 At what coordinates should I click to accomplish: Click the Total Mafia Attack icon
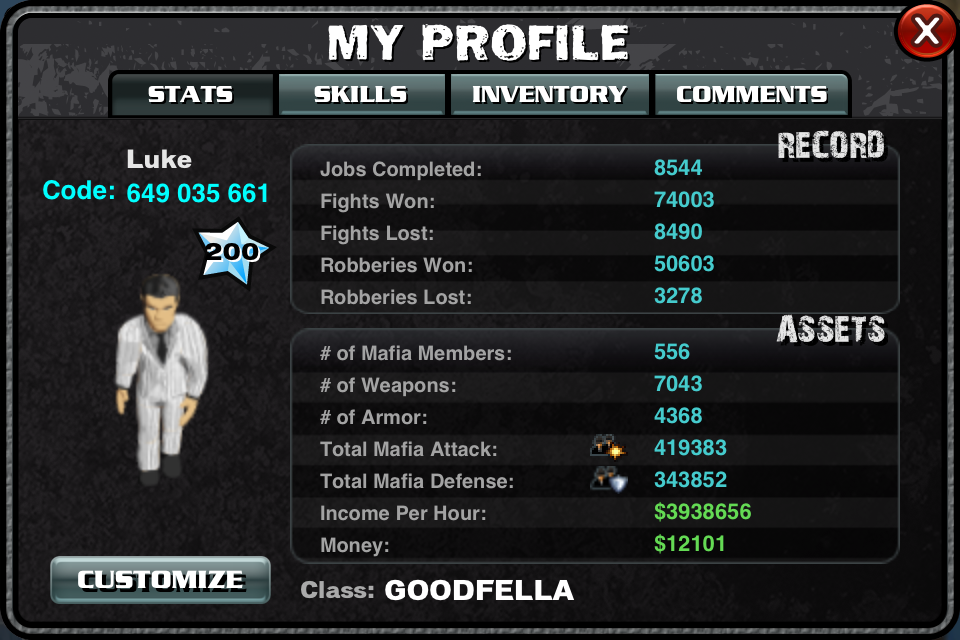coord(608,447)
